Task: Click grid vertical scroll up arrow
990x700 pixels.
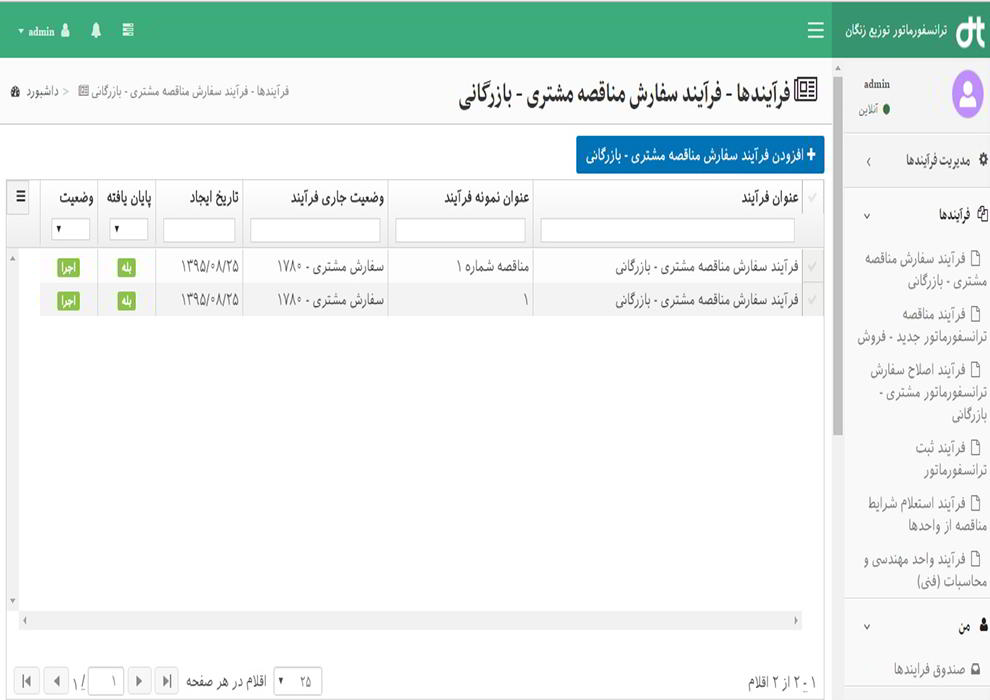Action: pos(13,258)
